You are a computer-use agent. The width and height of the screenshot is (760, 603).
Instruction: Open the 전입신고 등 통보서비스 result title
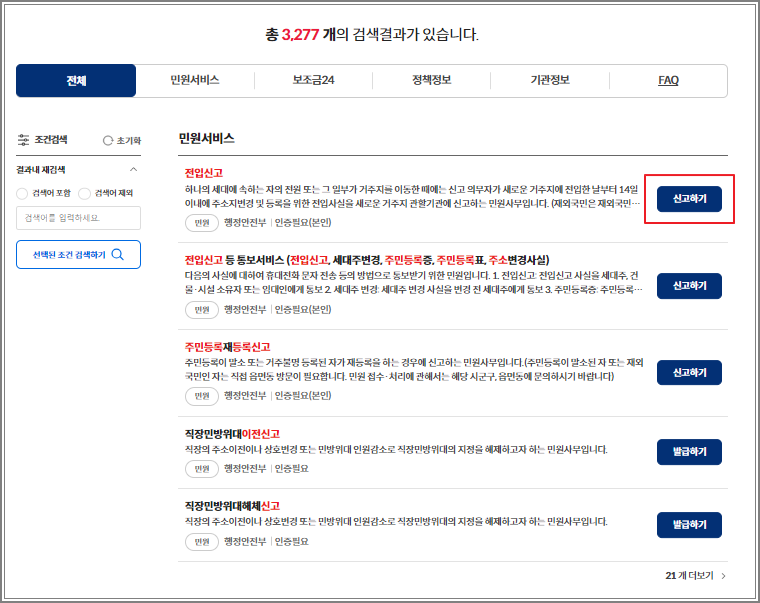coord(367,260)
